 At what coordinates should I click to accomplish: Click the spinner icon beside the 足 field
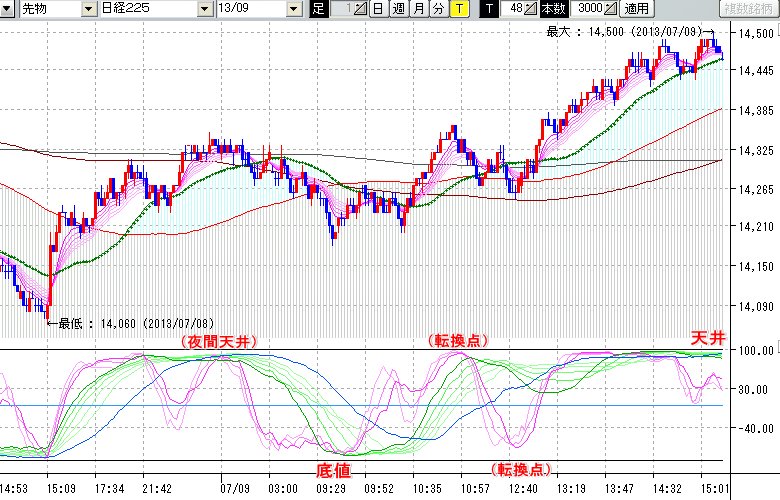click(361, 9)
